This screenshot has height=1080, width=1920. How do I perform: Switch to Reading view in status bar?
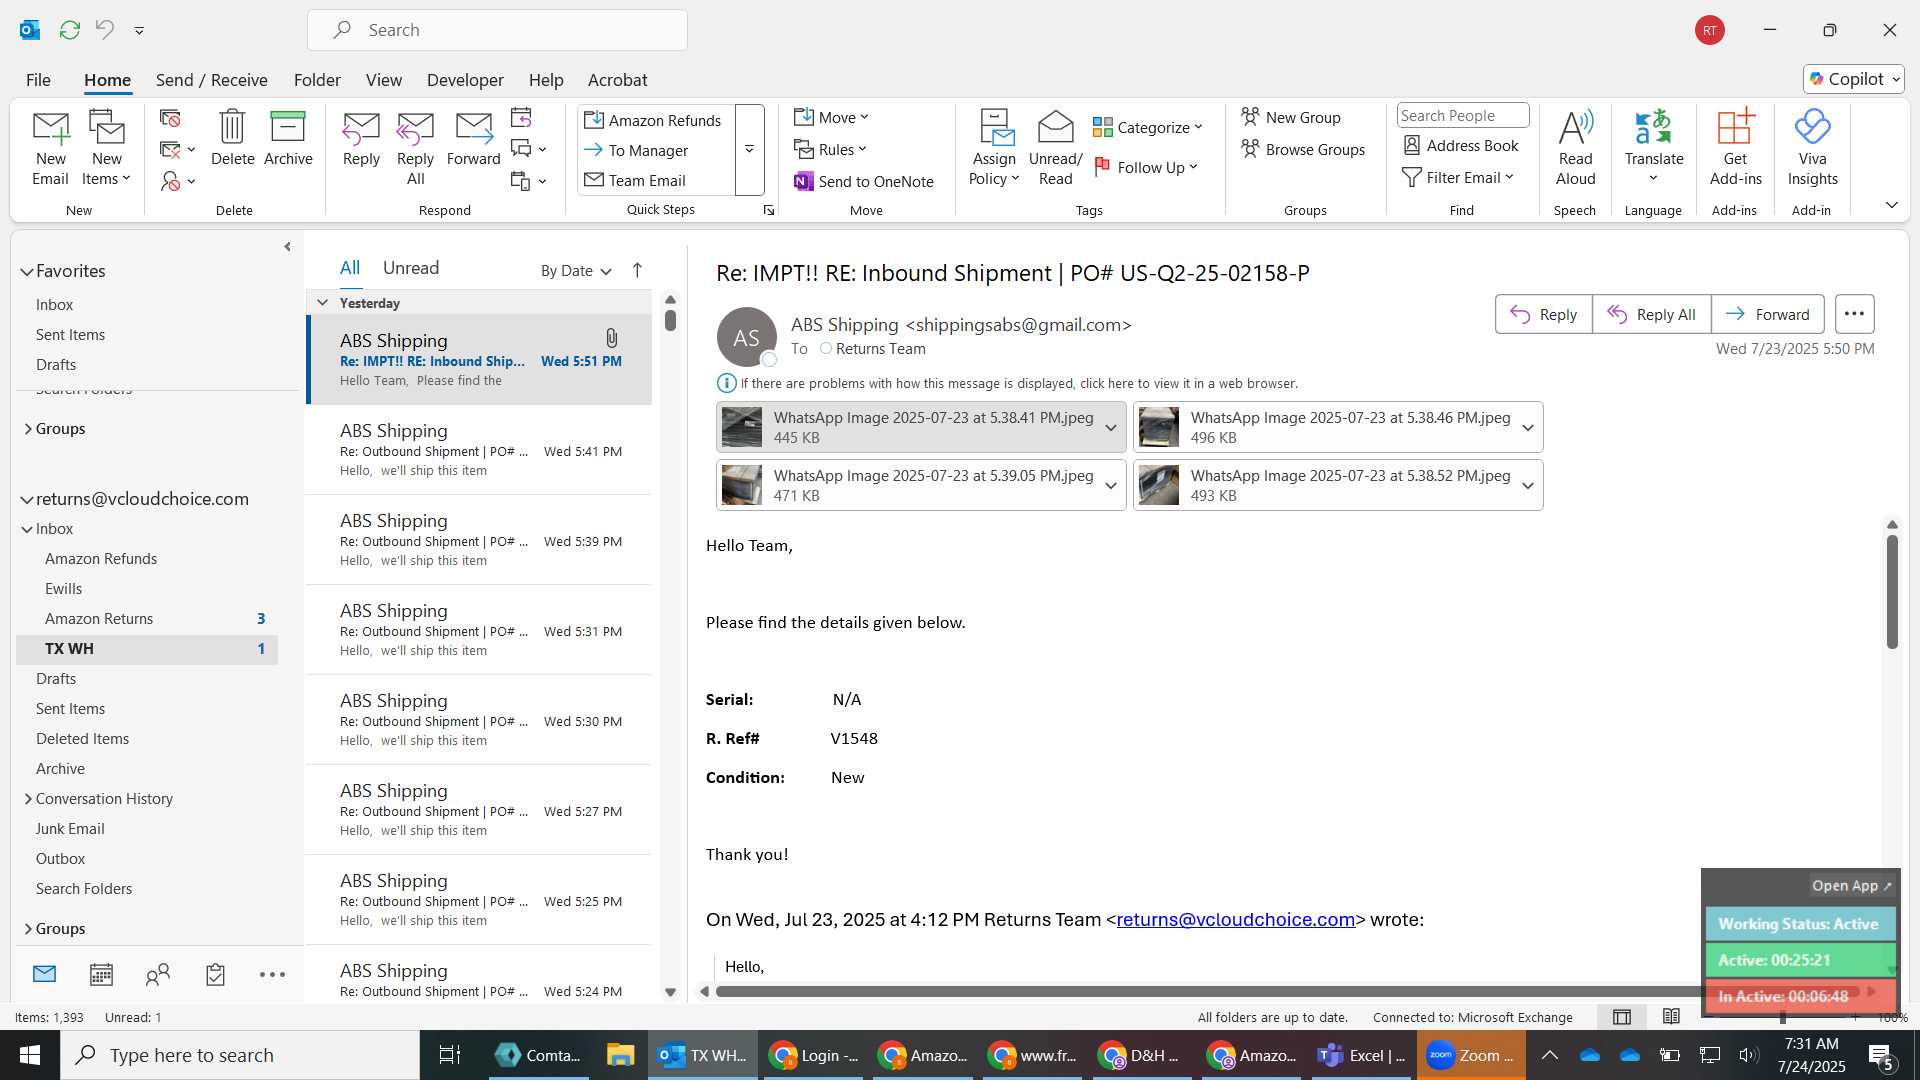[x=1671, y=1017]
